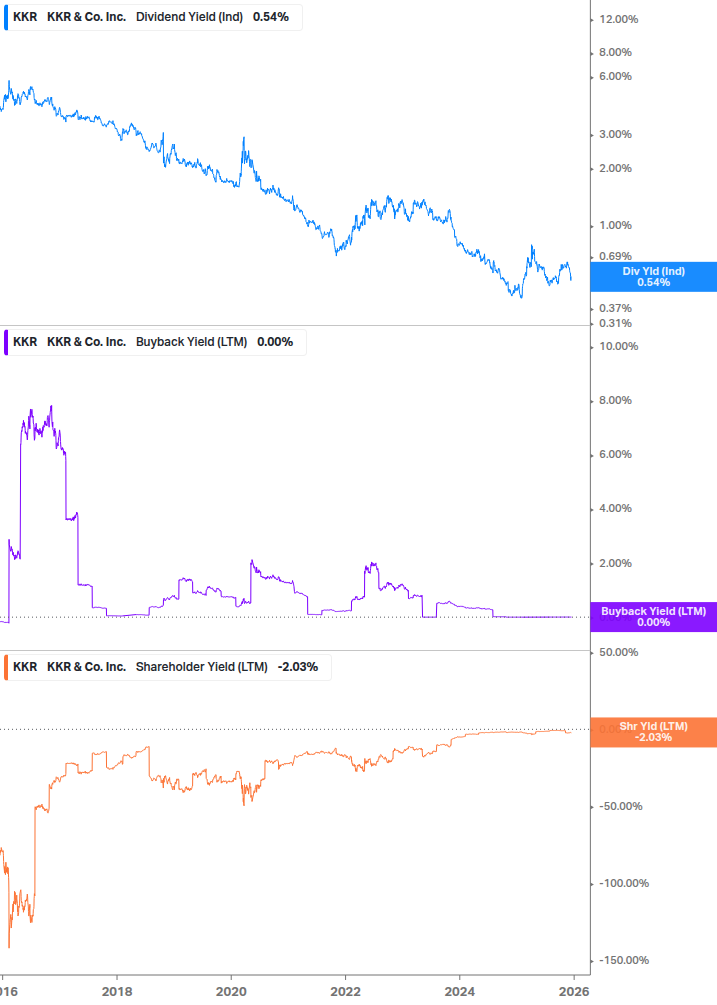Click the 2020 label on the time axis
Screen dimensions: 717x1005
(x=231, y=992)
